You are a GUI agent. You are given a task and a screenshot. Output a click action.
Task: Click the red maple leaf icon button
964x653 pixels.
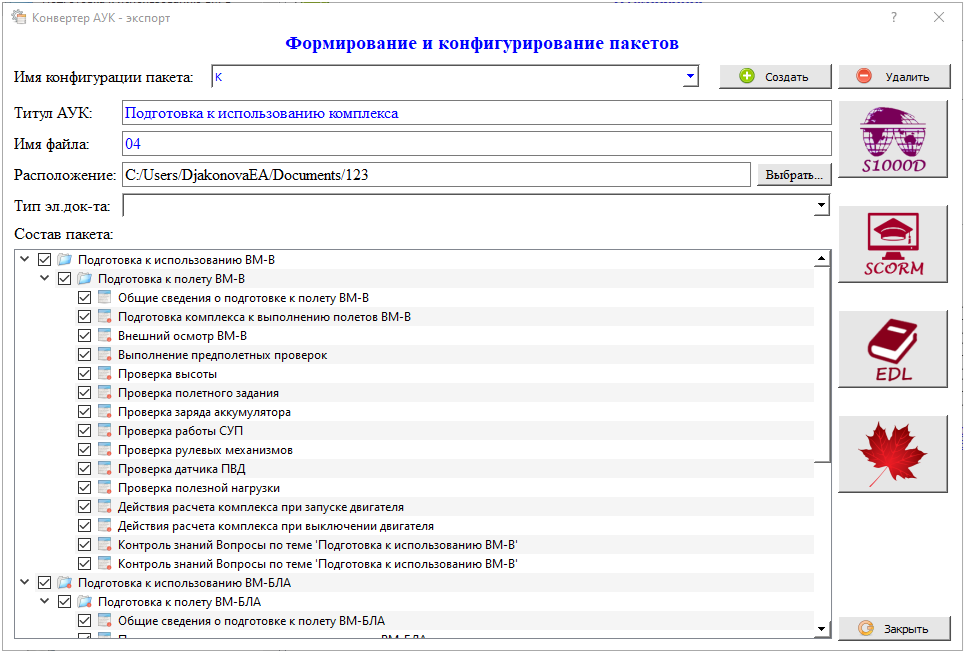tap(892, 454)
